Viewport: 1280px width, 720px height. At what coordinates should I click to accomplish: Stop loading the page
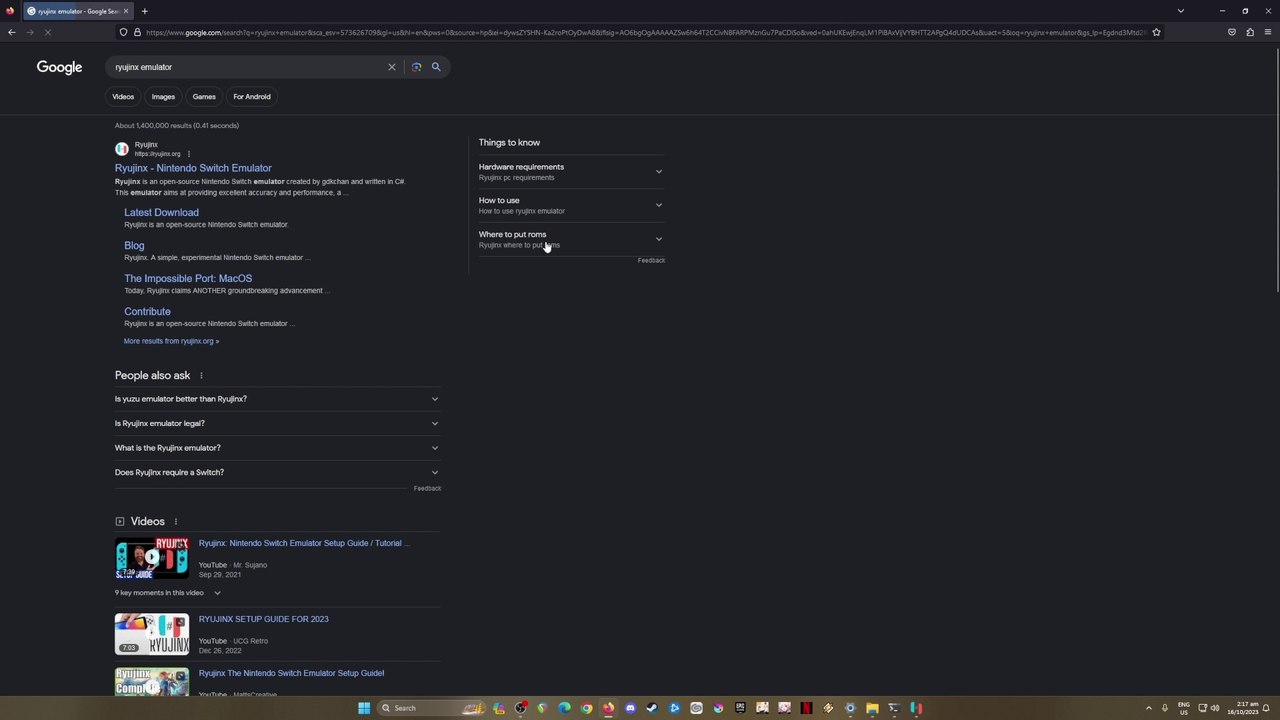point(47,32)
